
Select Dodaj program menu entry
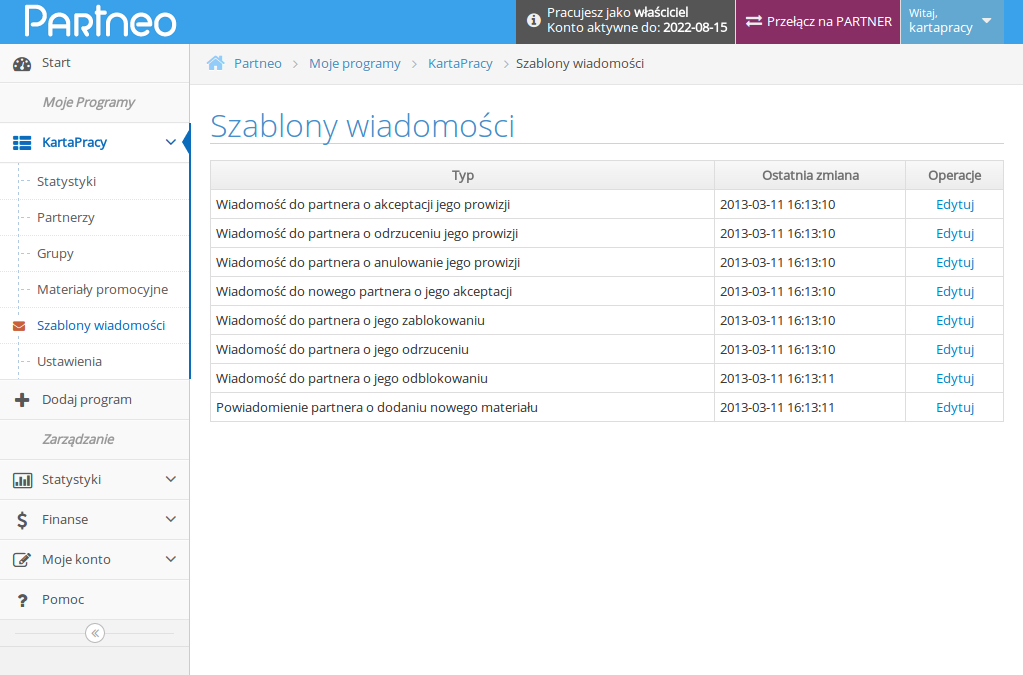coord(95,399)
